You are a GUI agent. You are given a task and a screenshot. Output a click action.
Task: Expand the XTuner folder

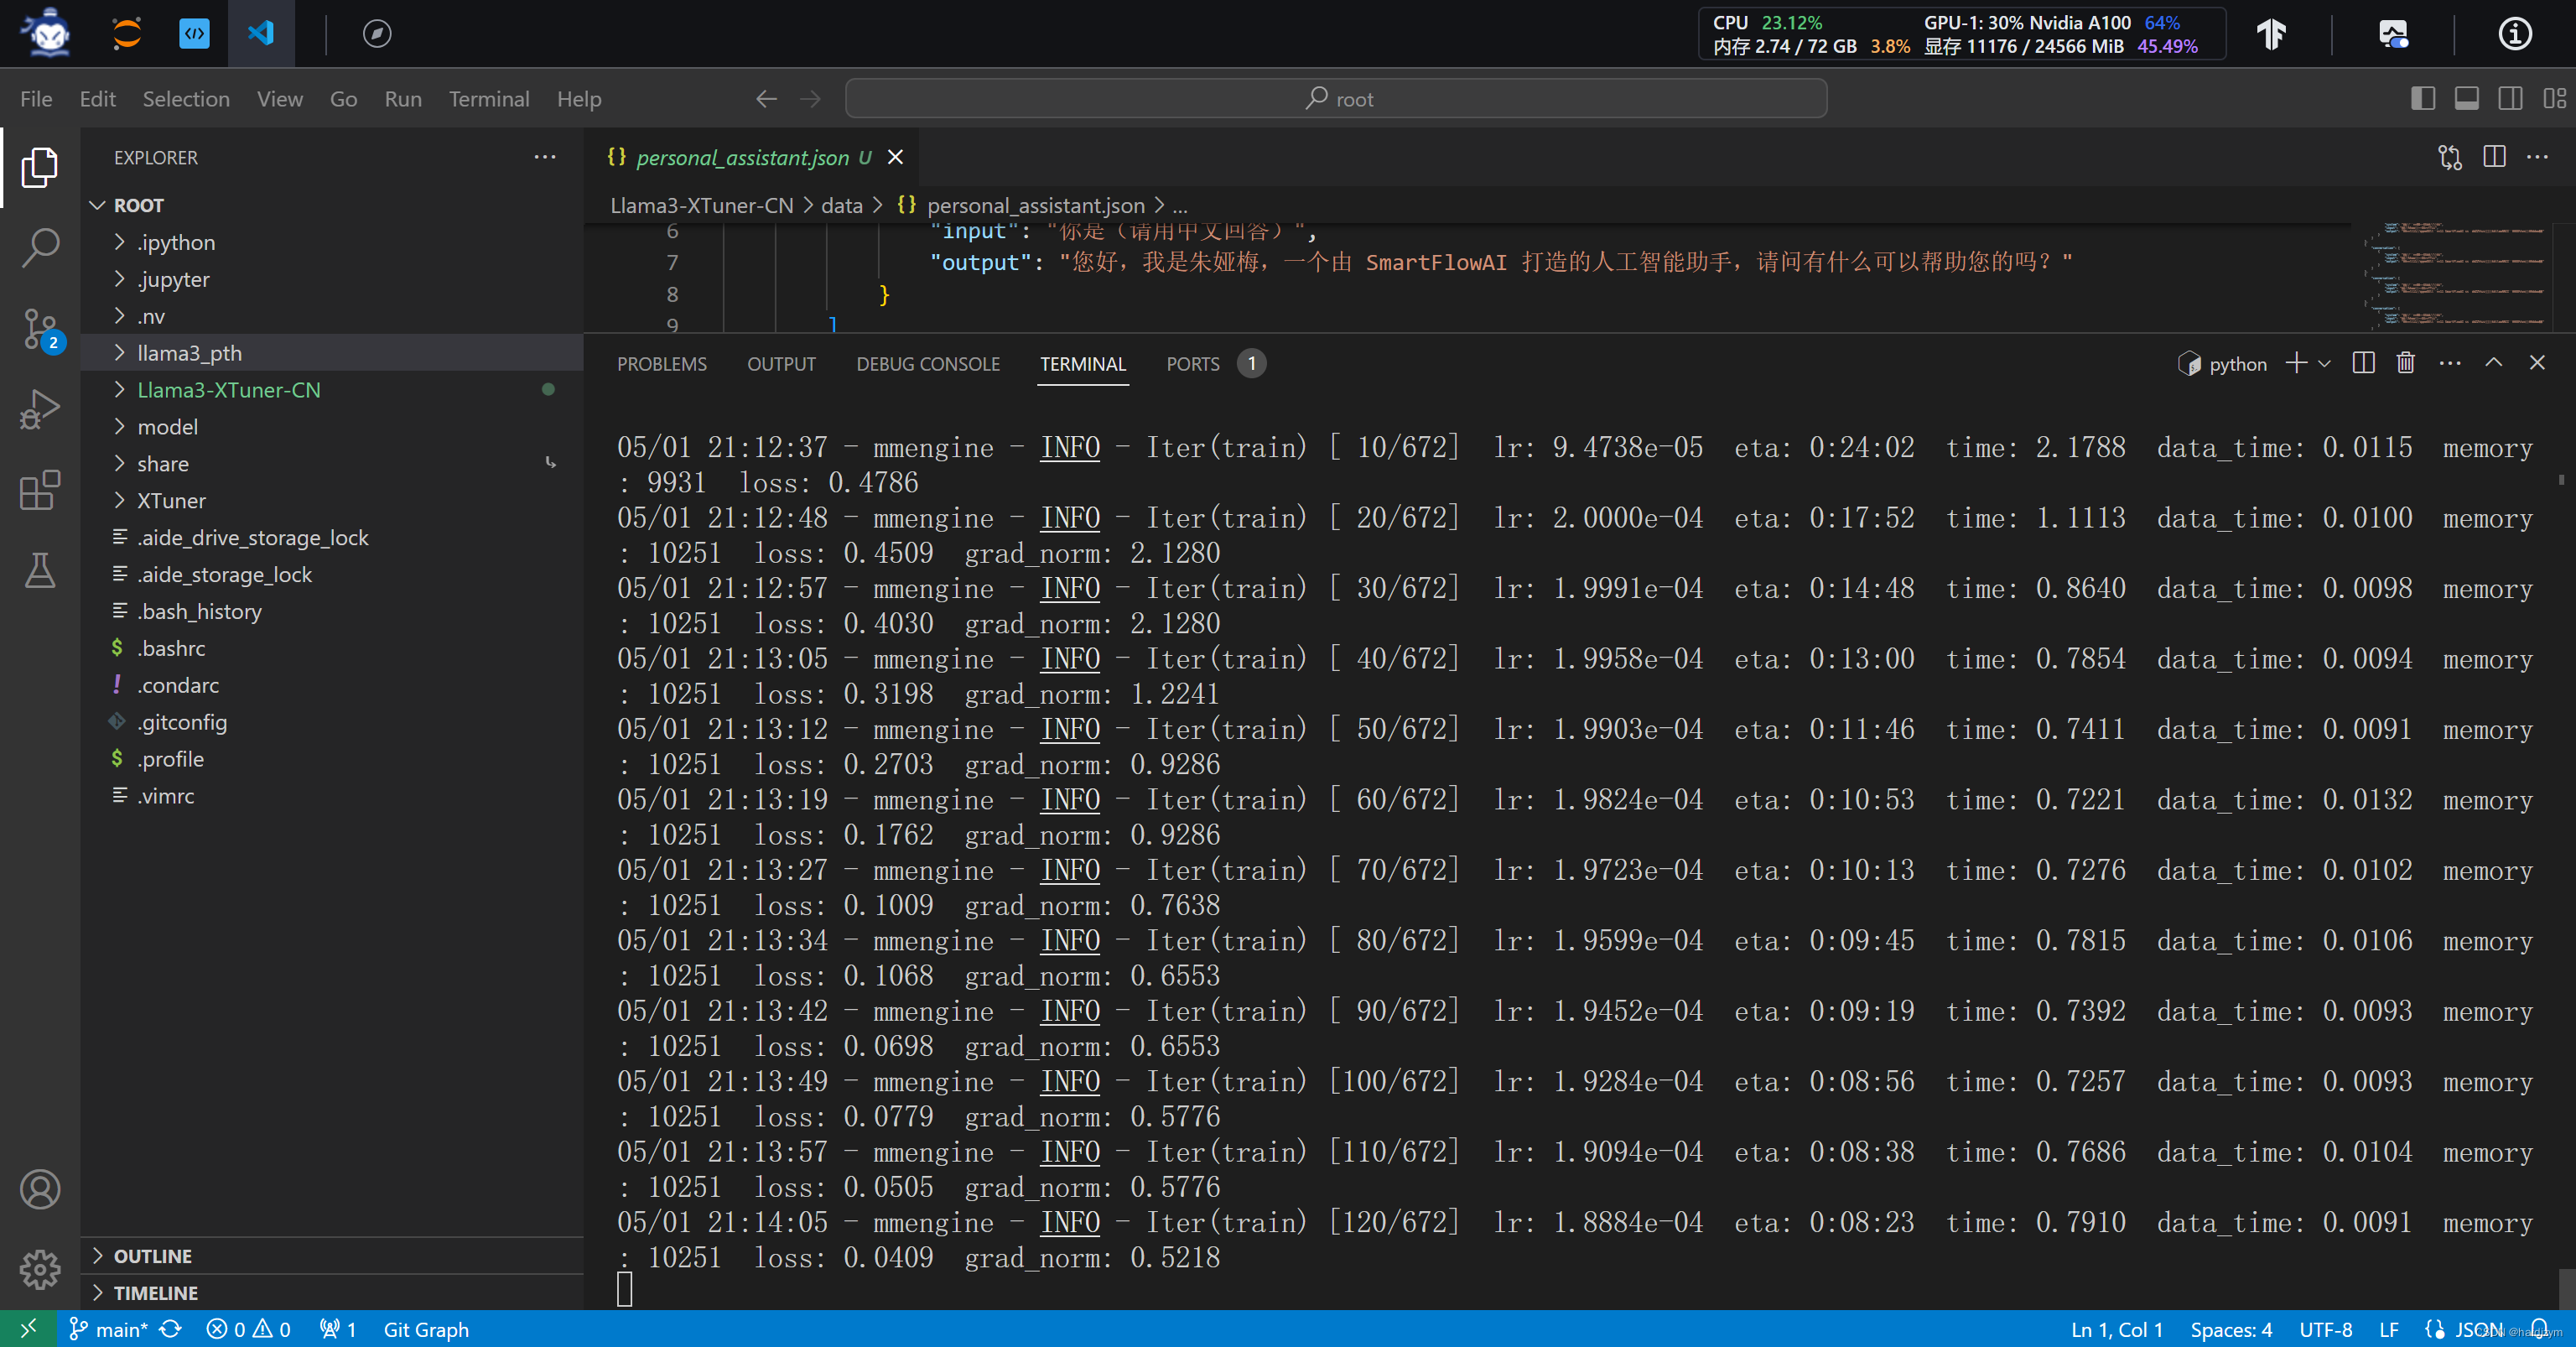click(332, 500)
